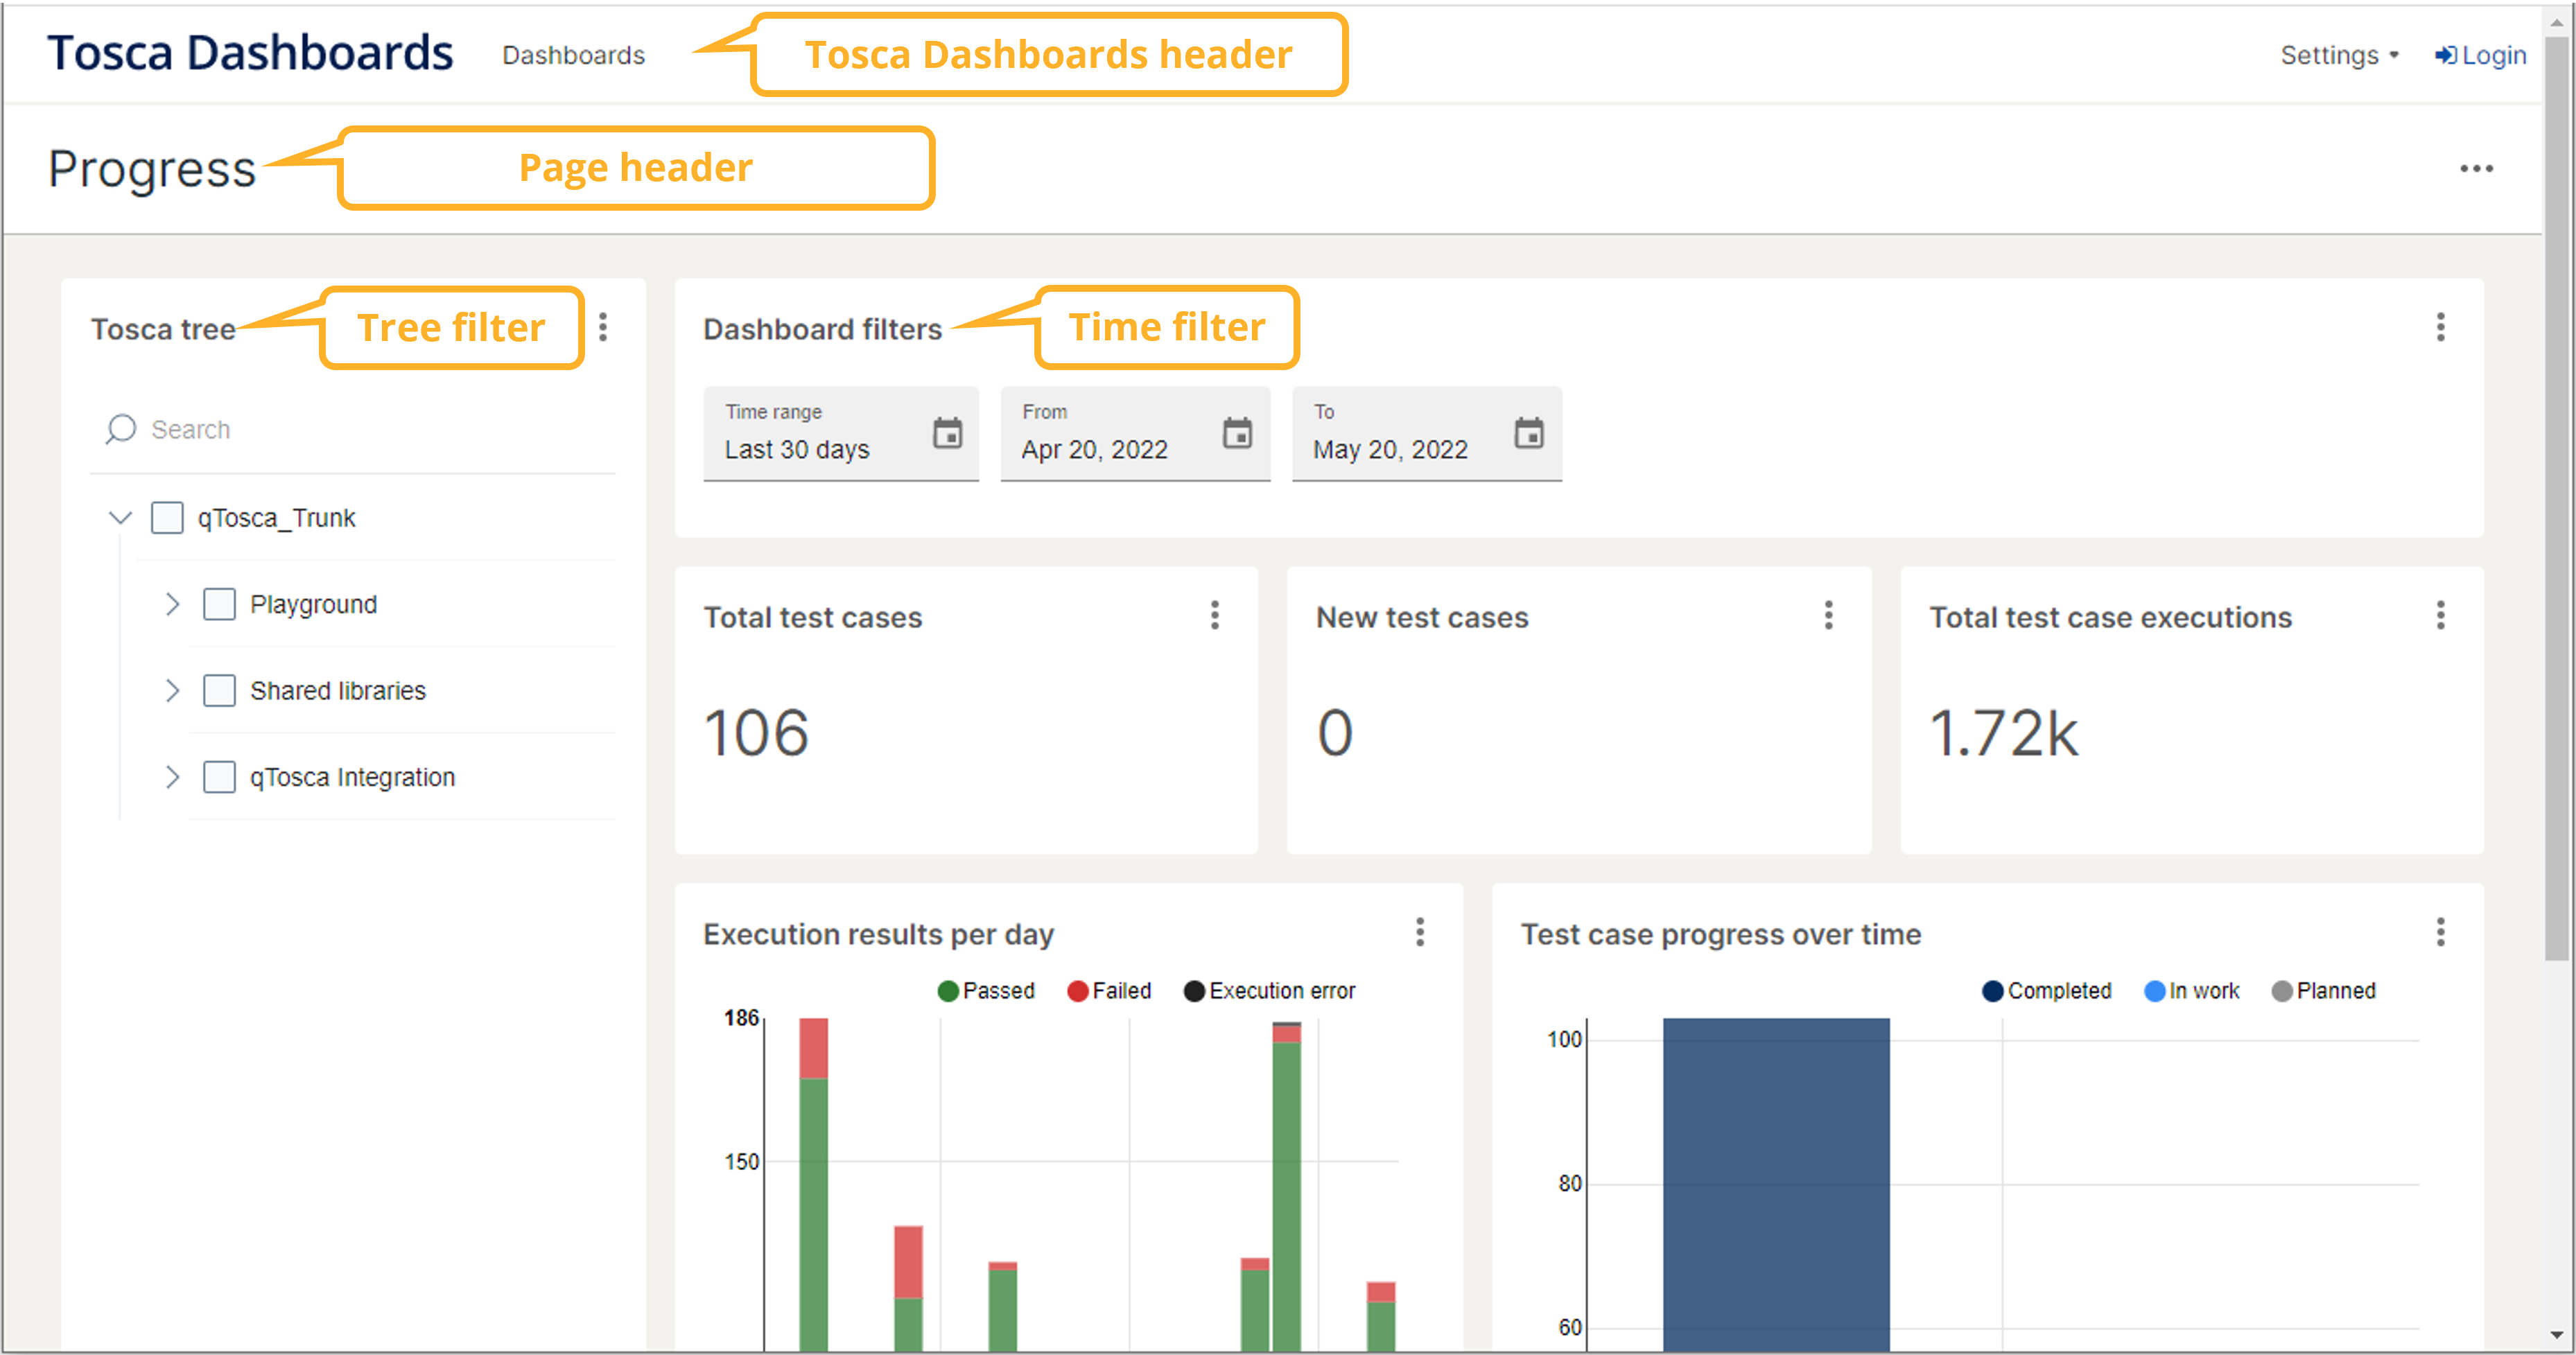The image size is (2576, 1355).
Task: Click the Execution results per day heading
Action: point(878,934)
